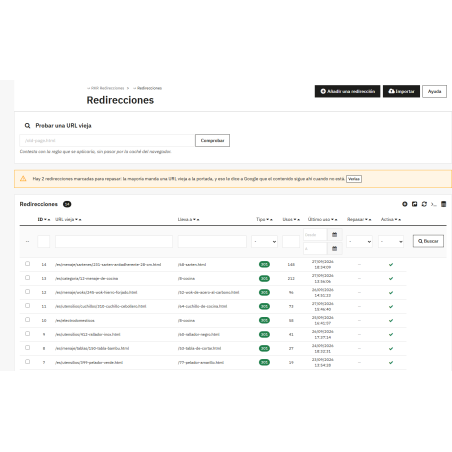This screenshot has width=452, height=452.
Task: Select the checkbox for redirect ID 8
Action: (27, 348)
